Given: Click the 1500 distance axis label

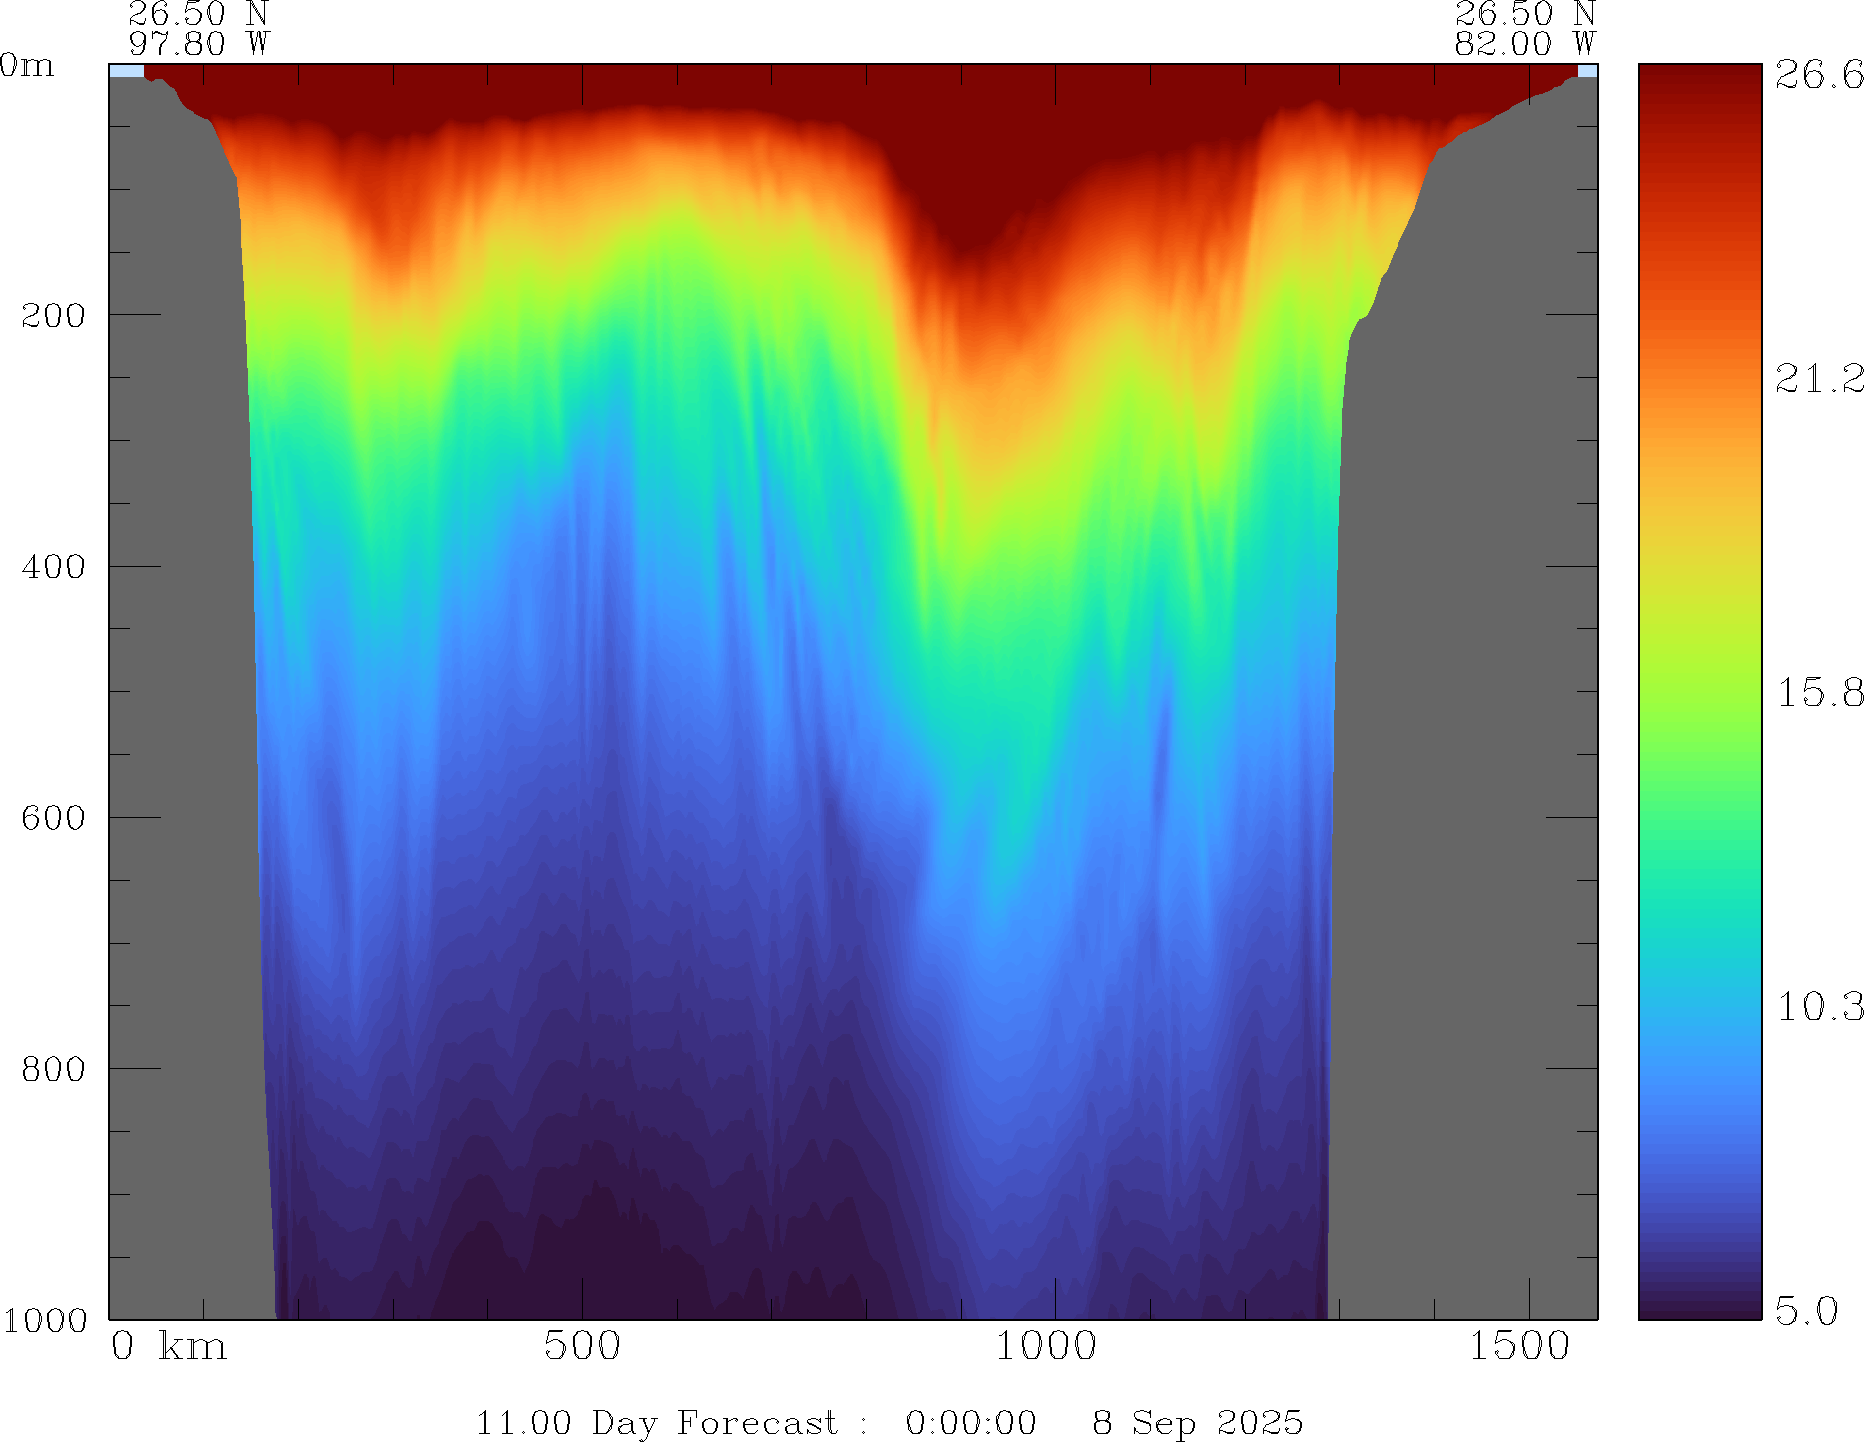Looking at the screenshot, I should [x=1519, y=1347].
